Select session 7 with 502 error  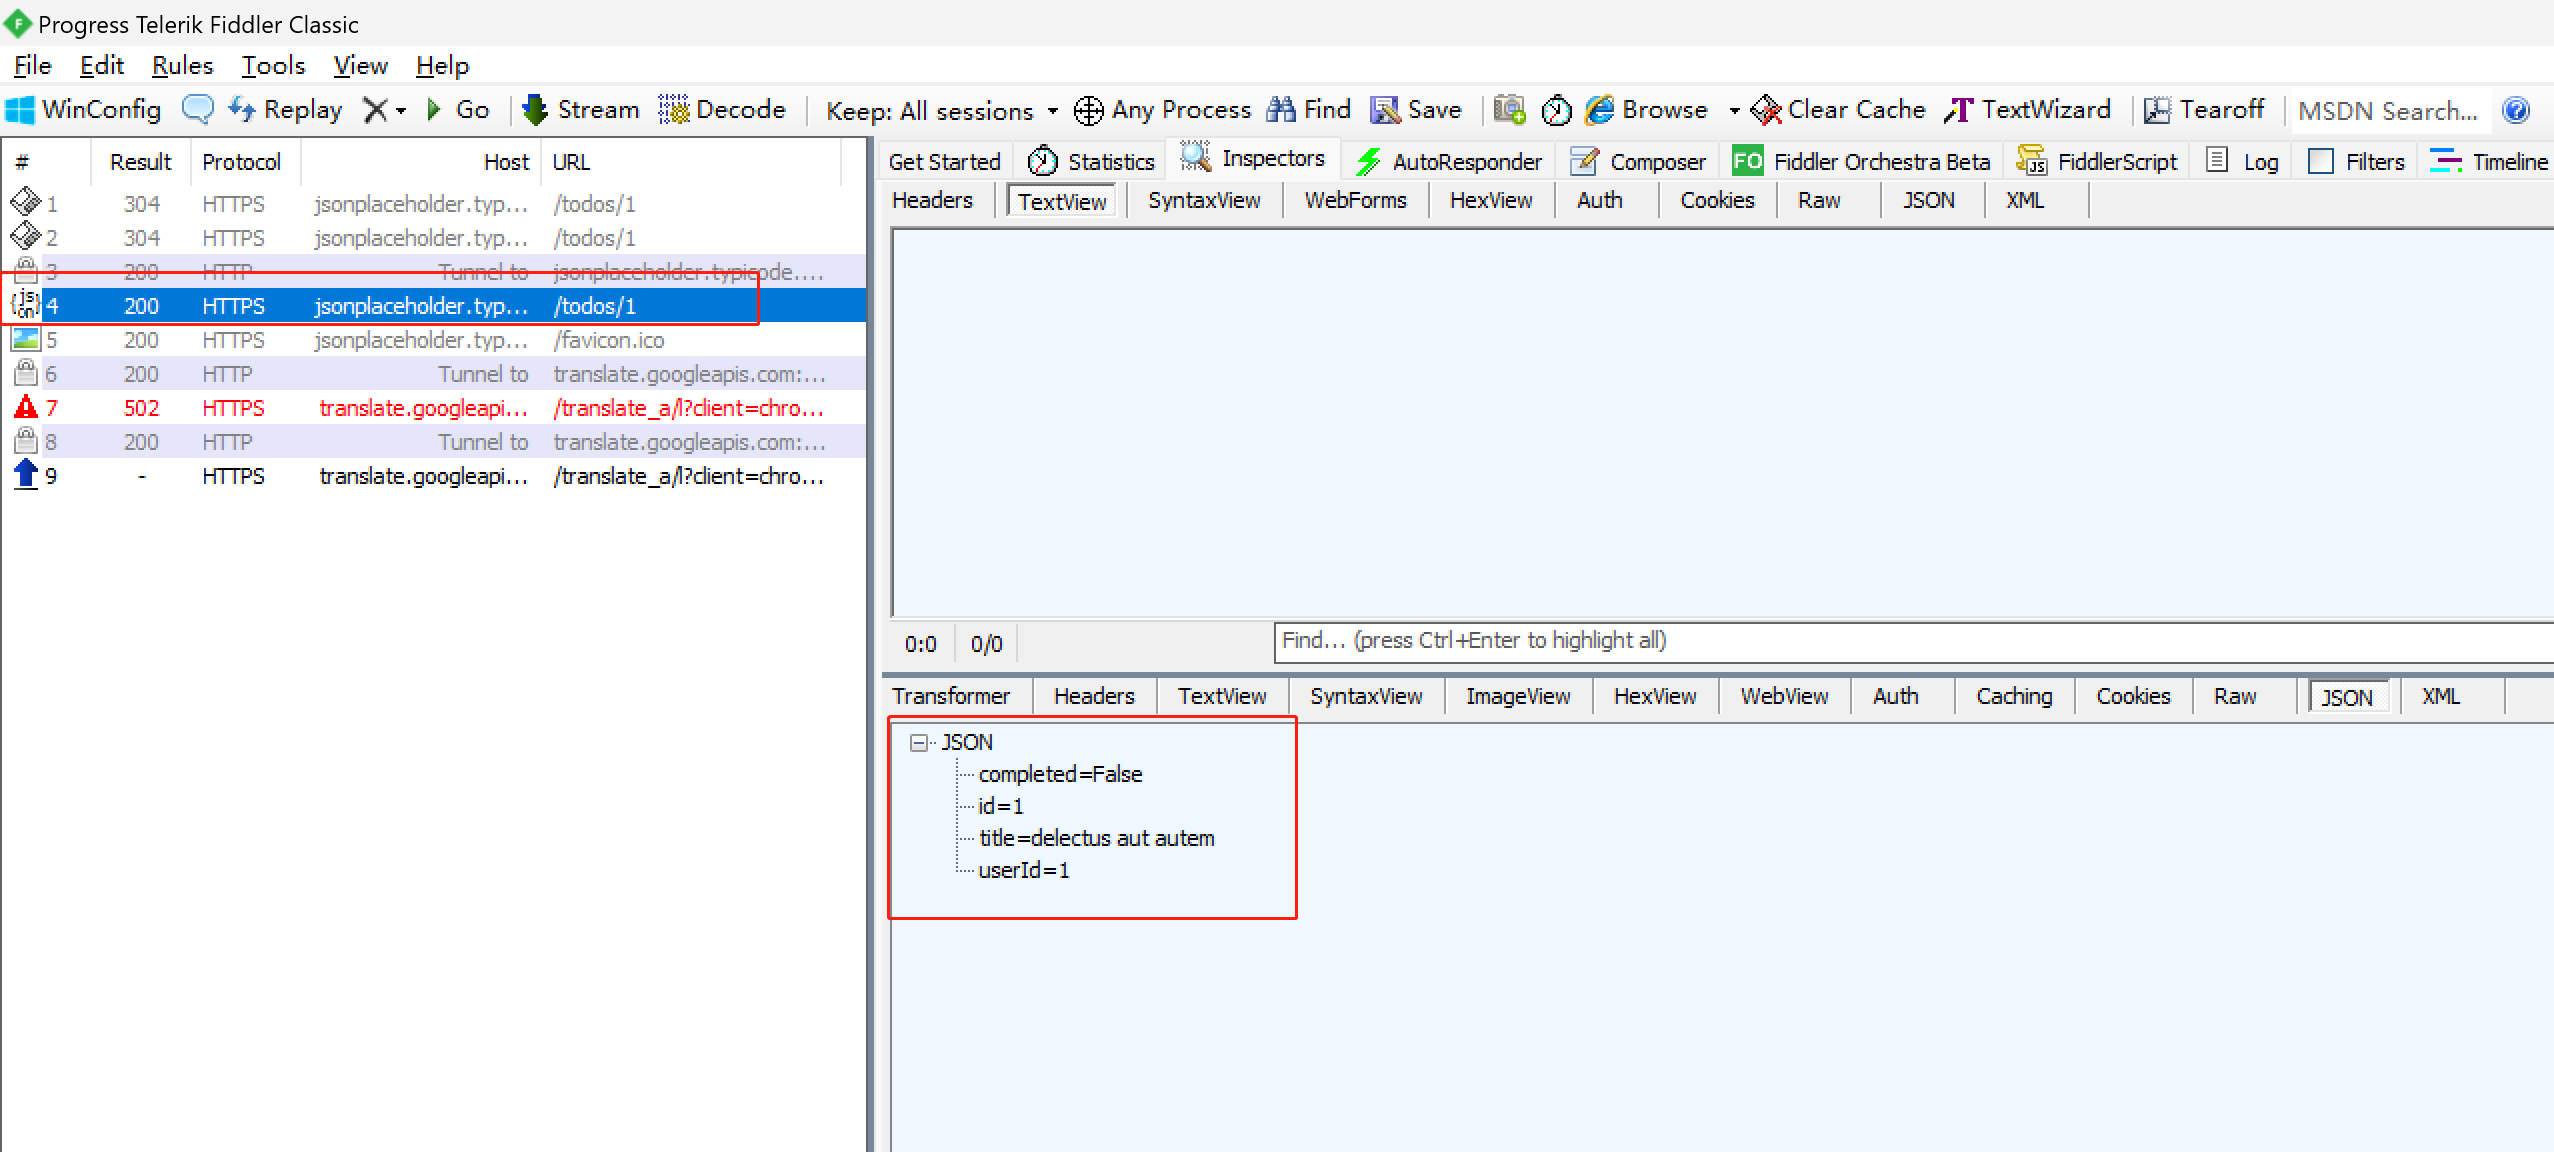pos(433,408)
